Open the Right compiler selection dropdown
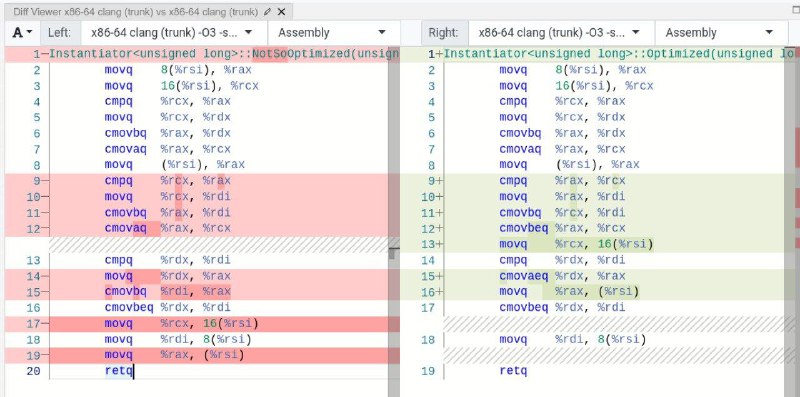Image resolution: width=800 pixels, height=397 pixels. (x=561, y=33)
